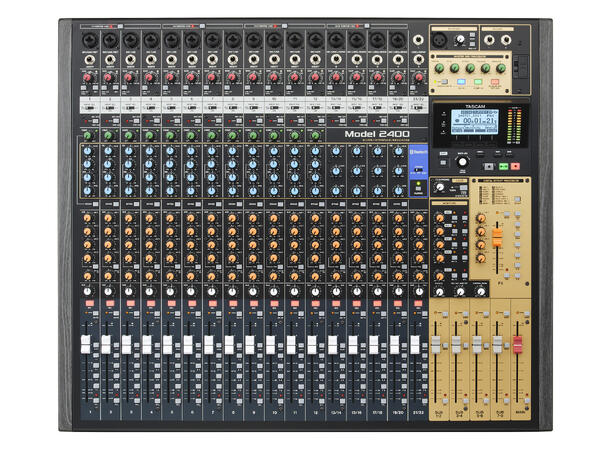
Task: Click the XLR combo input on channel 1
Action: tap(90, 40)
